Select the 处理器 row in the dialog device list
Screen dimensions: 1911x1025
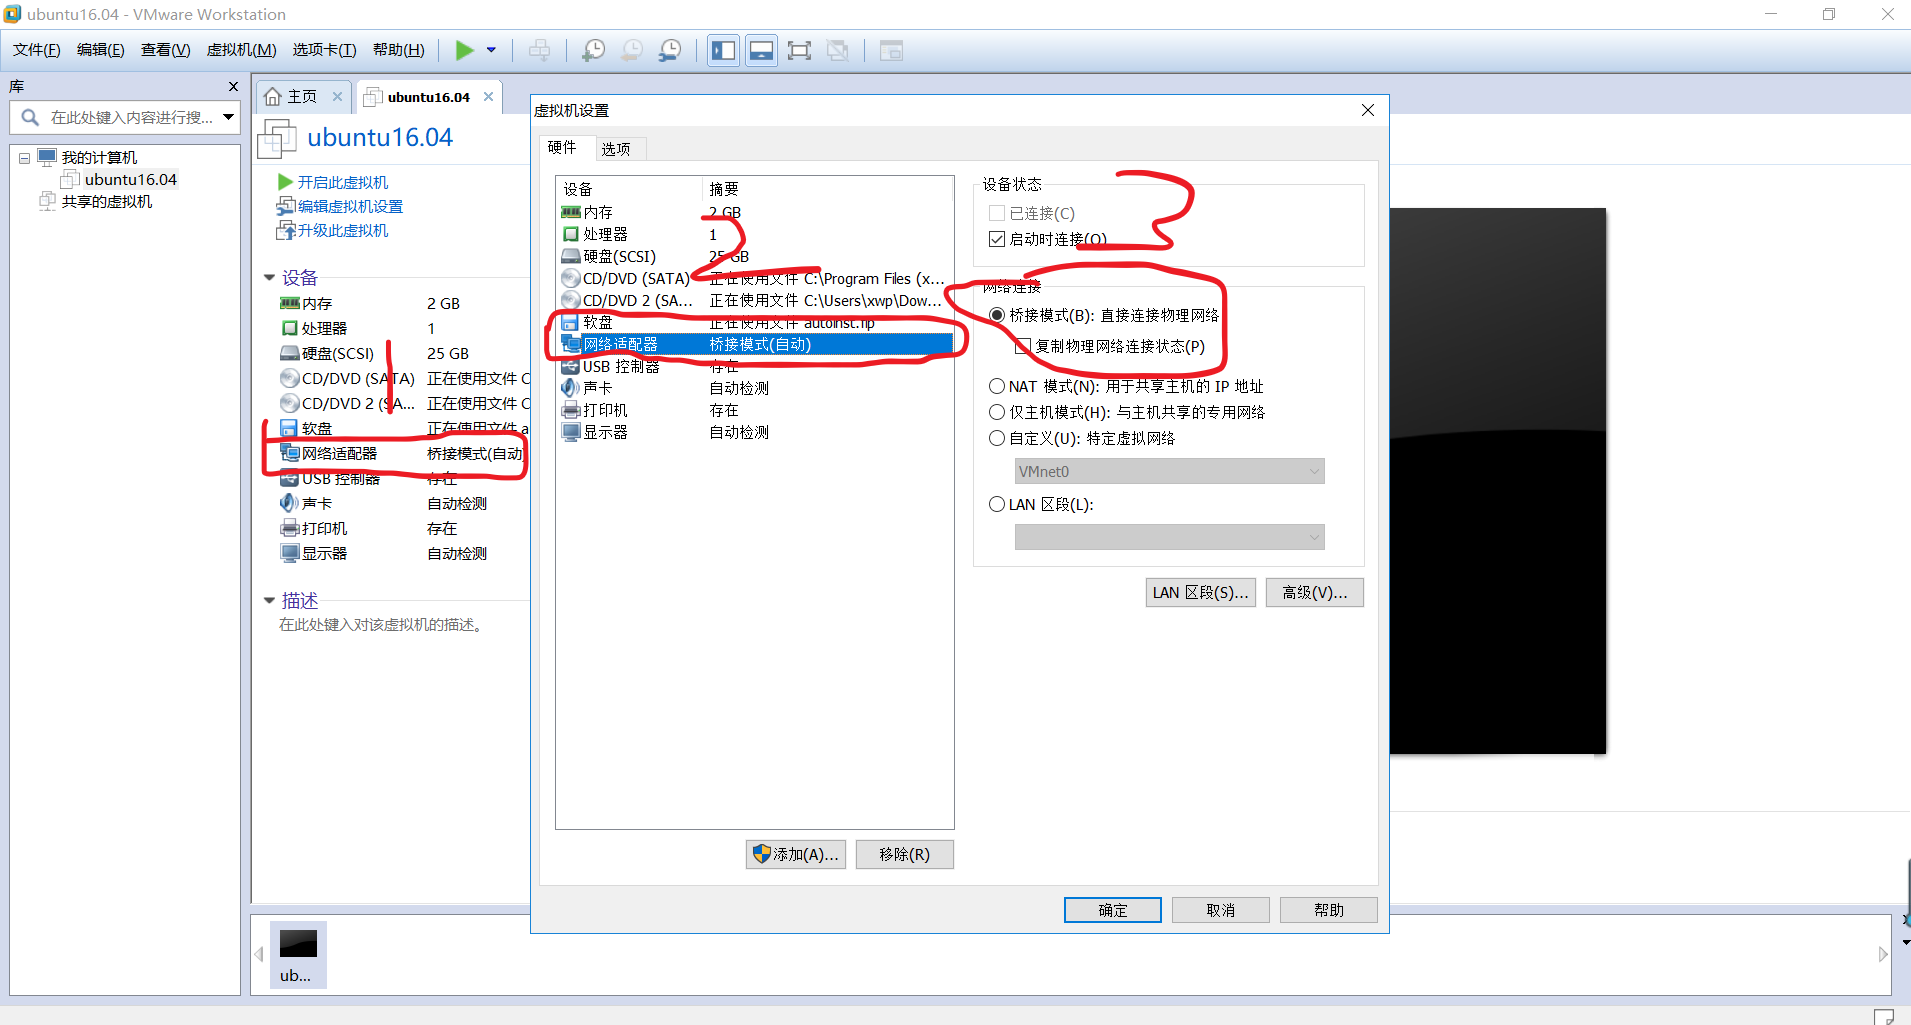[755, 235]
